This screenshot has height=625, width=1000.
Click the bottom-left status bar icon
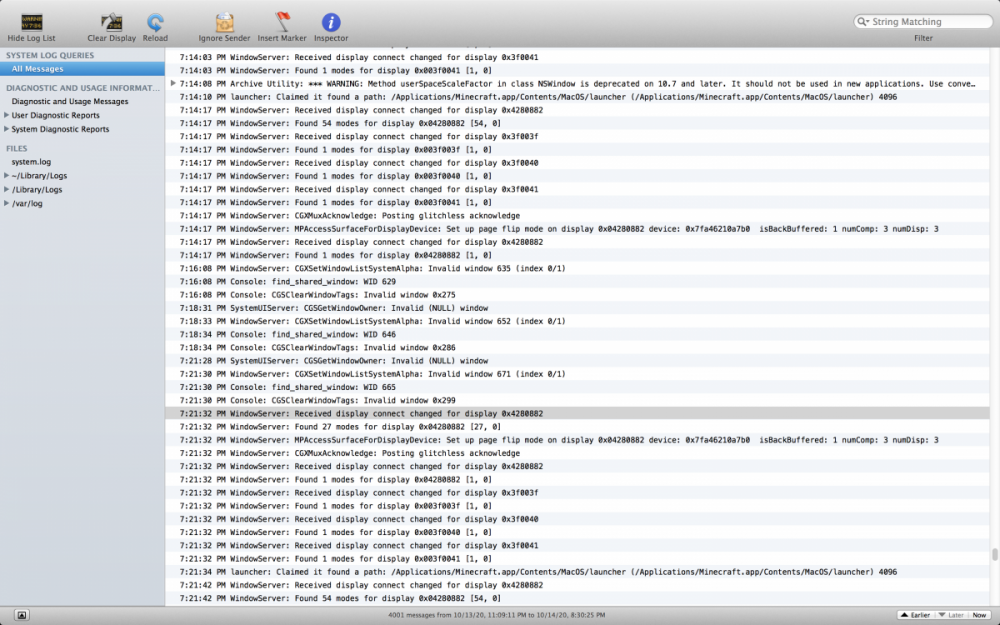coord(22,615)
